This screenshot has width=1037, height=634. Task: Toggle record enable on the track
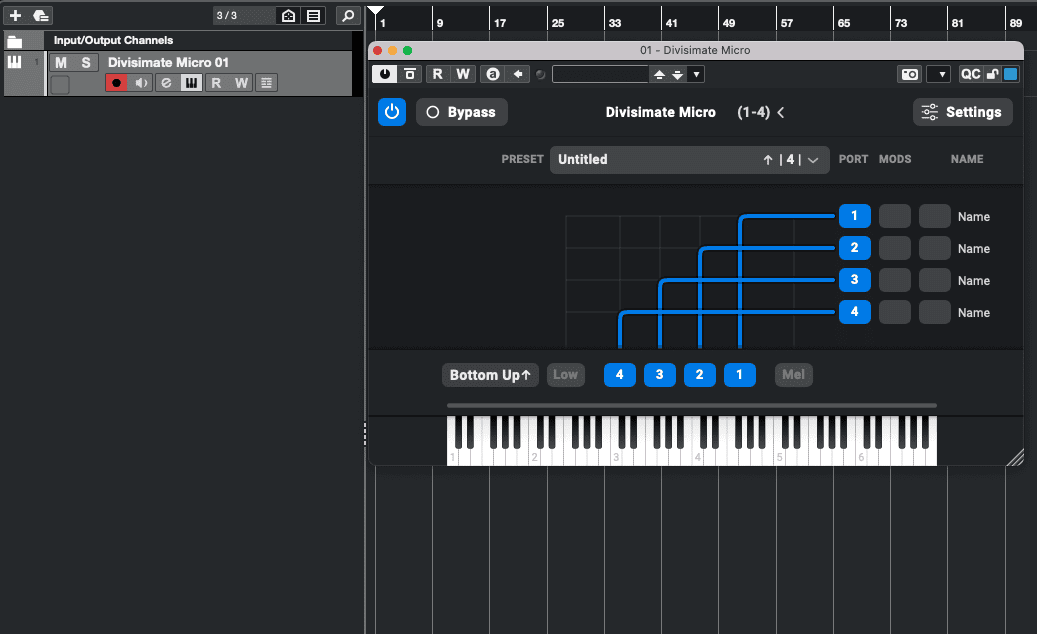[116, 83]
